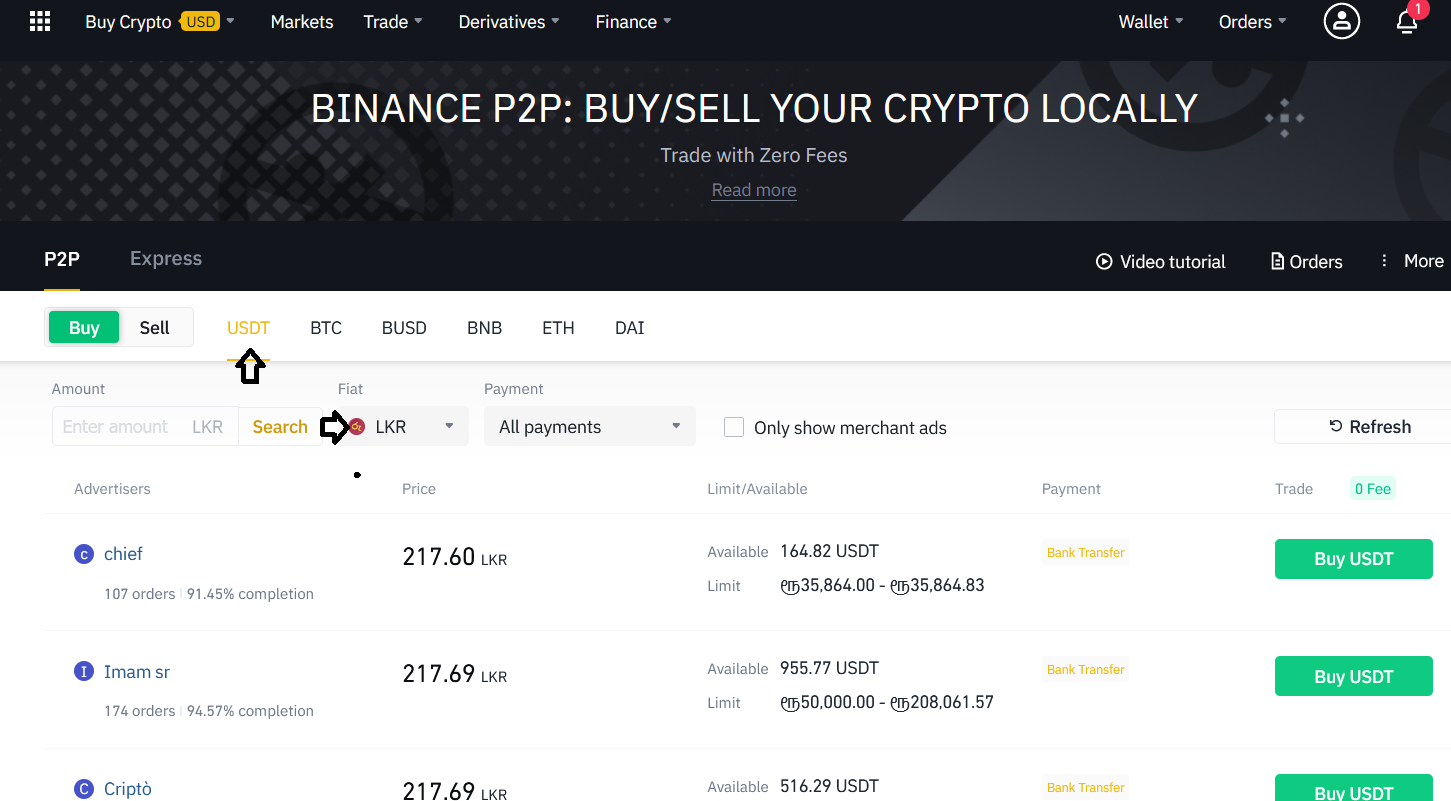Switch to the Express tab
Image resolution: width=1451 pixels, height=801 pixels.
(166, 259)
